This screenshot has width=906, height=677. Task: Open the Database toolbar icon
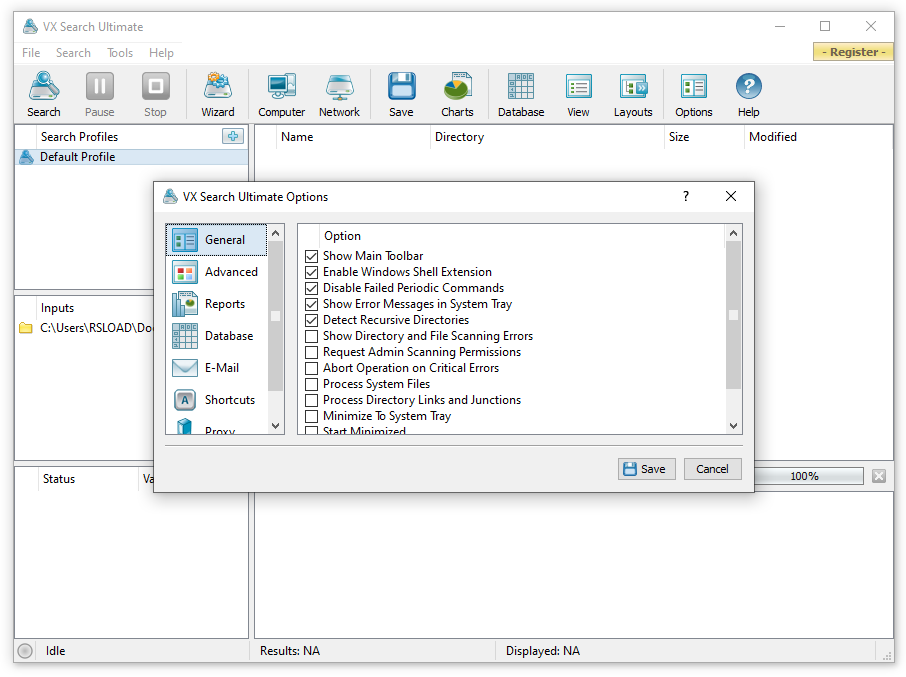[521, 94]
